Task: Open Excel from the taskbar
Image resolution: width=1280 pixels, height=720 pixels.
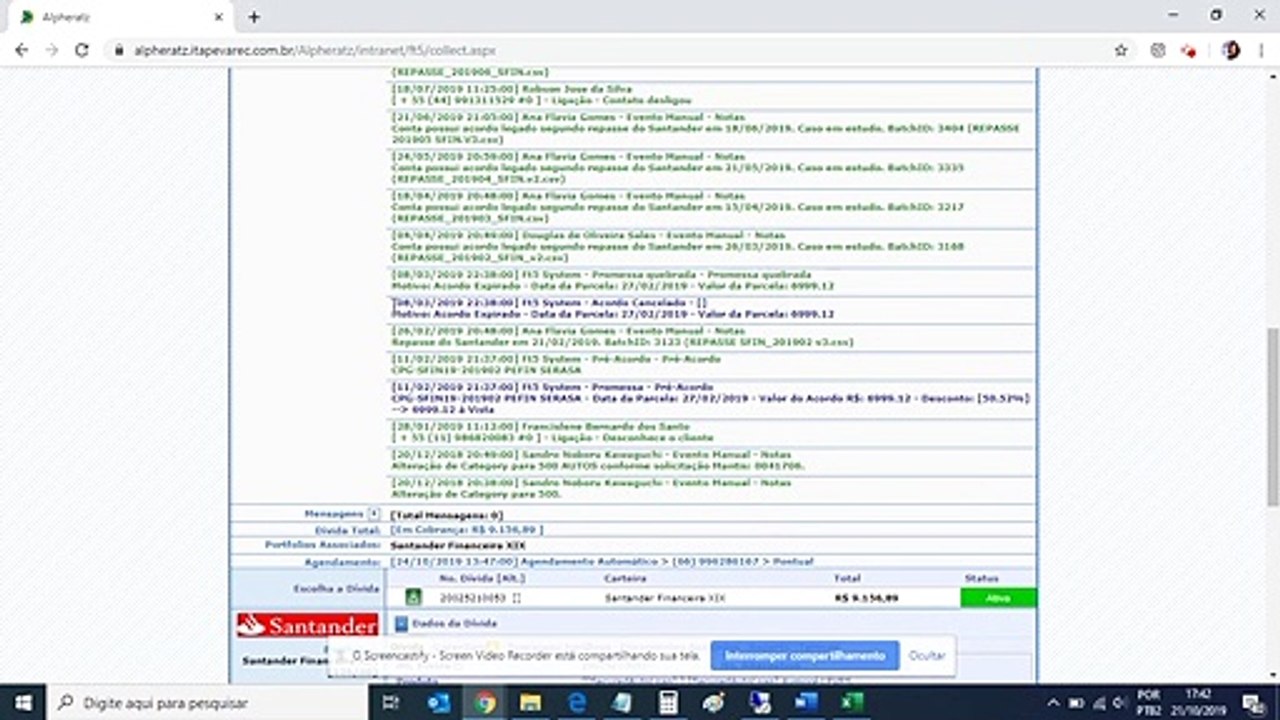Action: tap(852, 703)
